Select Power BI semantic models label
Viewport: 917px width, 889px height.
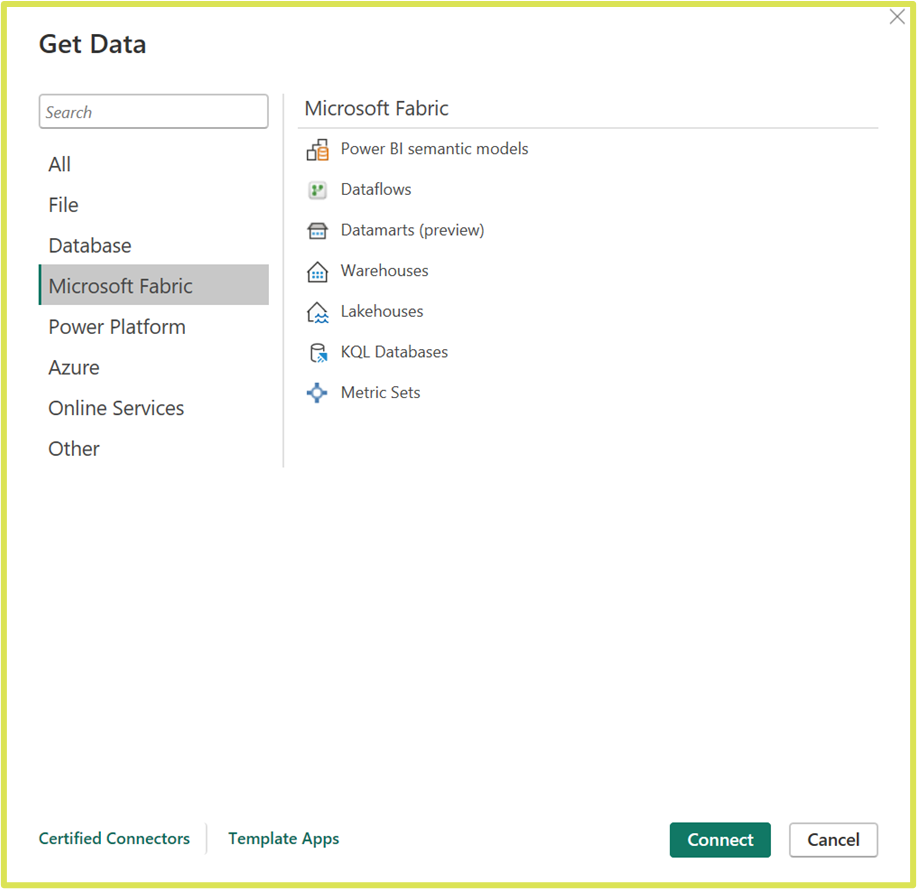(435, 149)
